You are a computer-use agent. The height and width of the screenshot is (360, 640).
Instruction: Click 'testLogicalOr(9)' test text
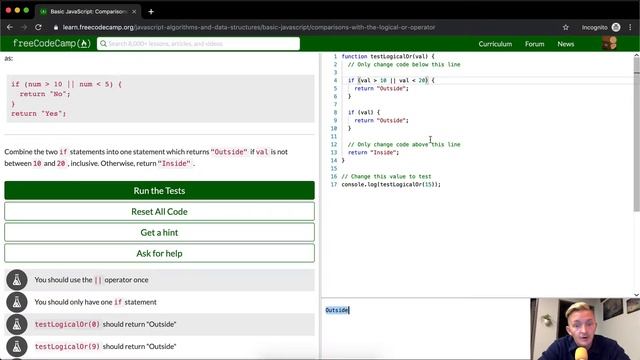click(67, 347)
